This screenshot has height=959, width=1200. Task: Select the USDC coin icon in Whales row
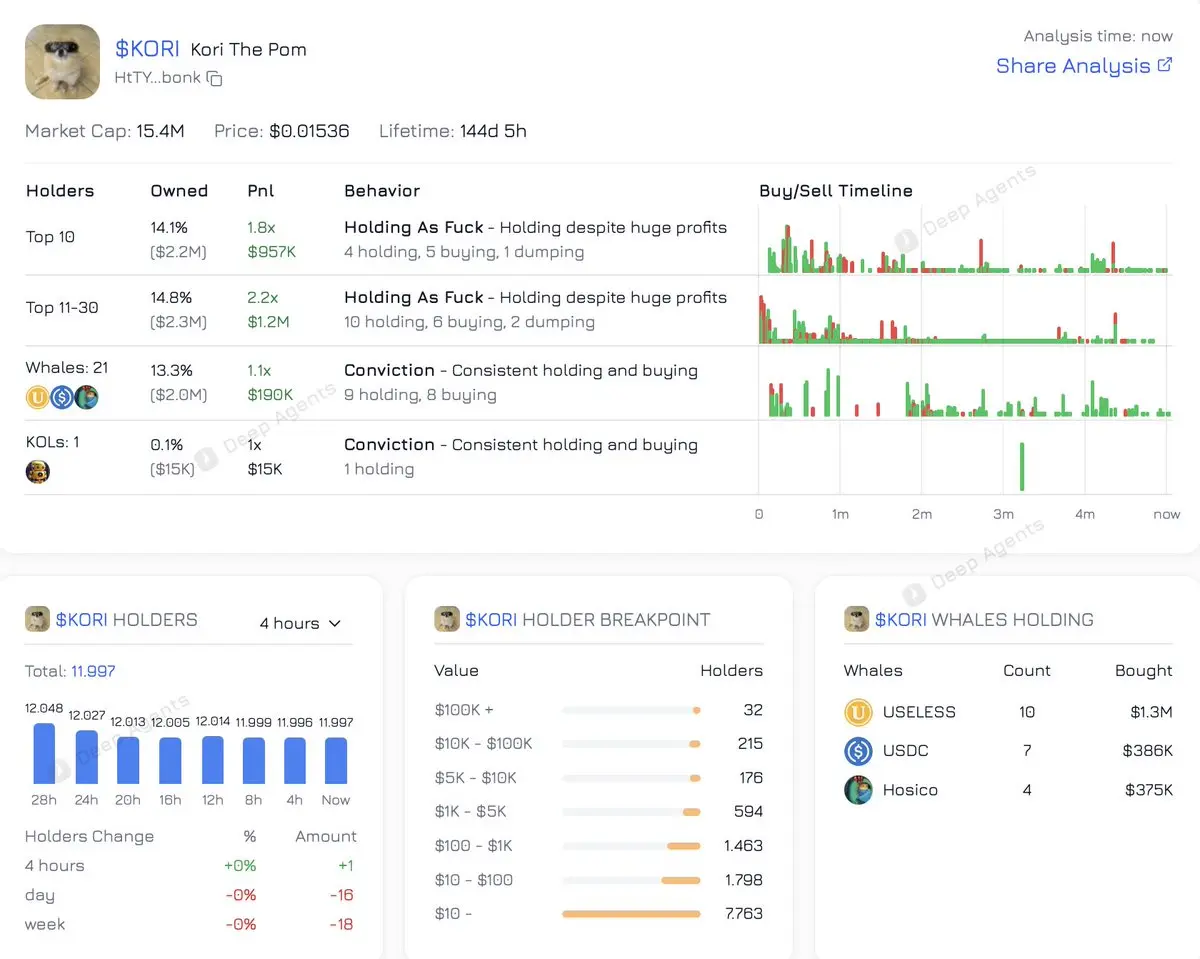coord(62,397)
